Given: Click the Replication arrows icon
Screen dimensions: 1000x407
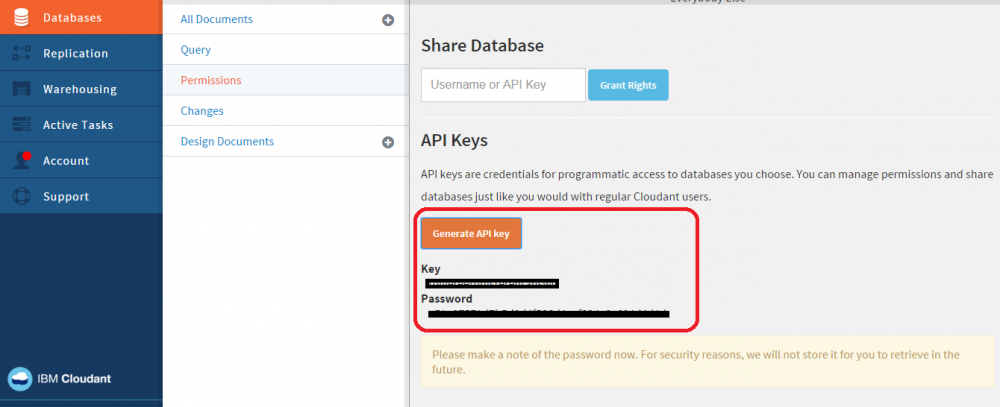Looking at the screenshot, I should click(22, 53).
